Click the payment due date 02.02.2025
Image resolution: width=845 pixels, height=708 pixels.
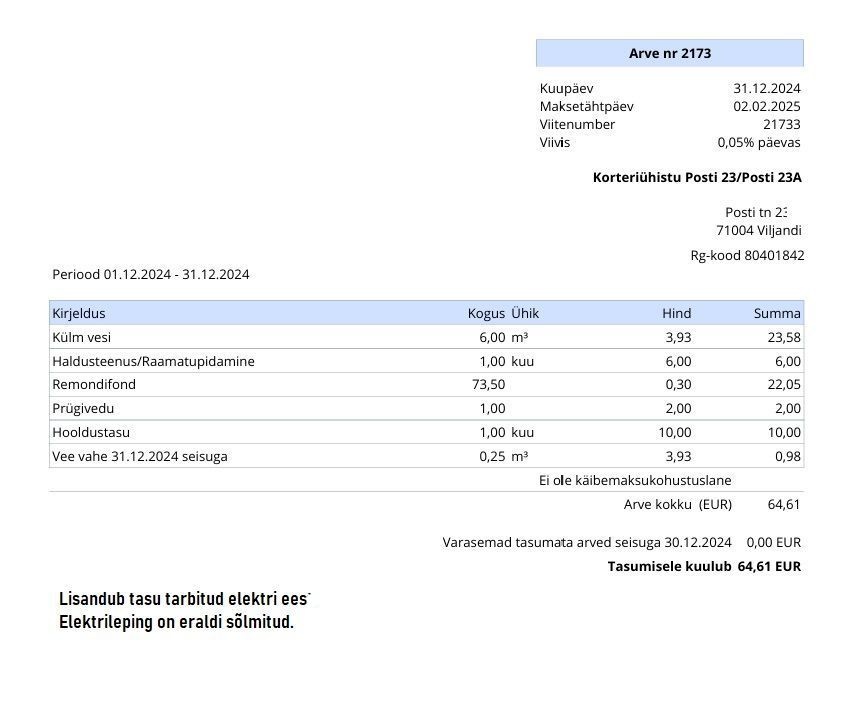point(766,106)
